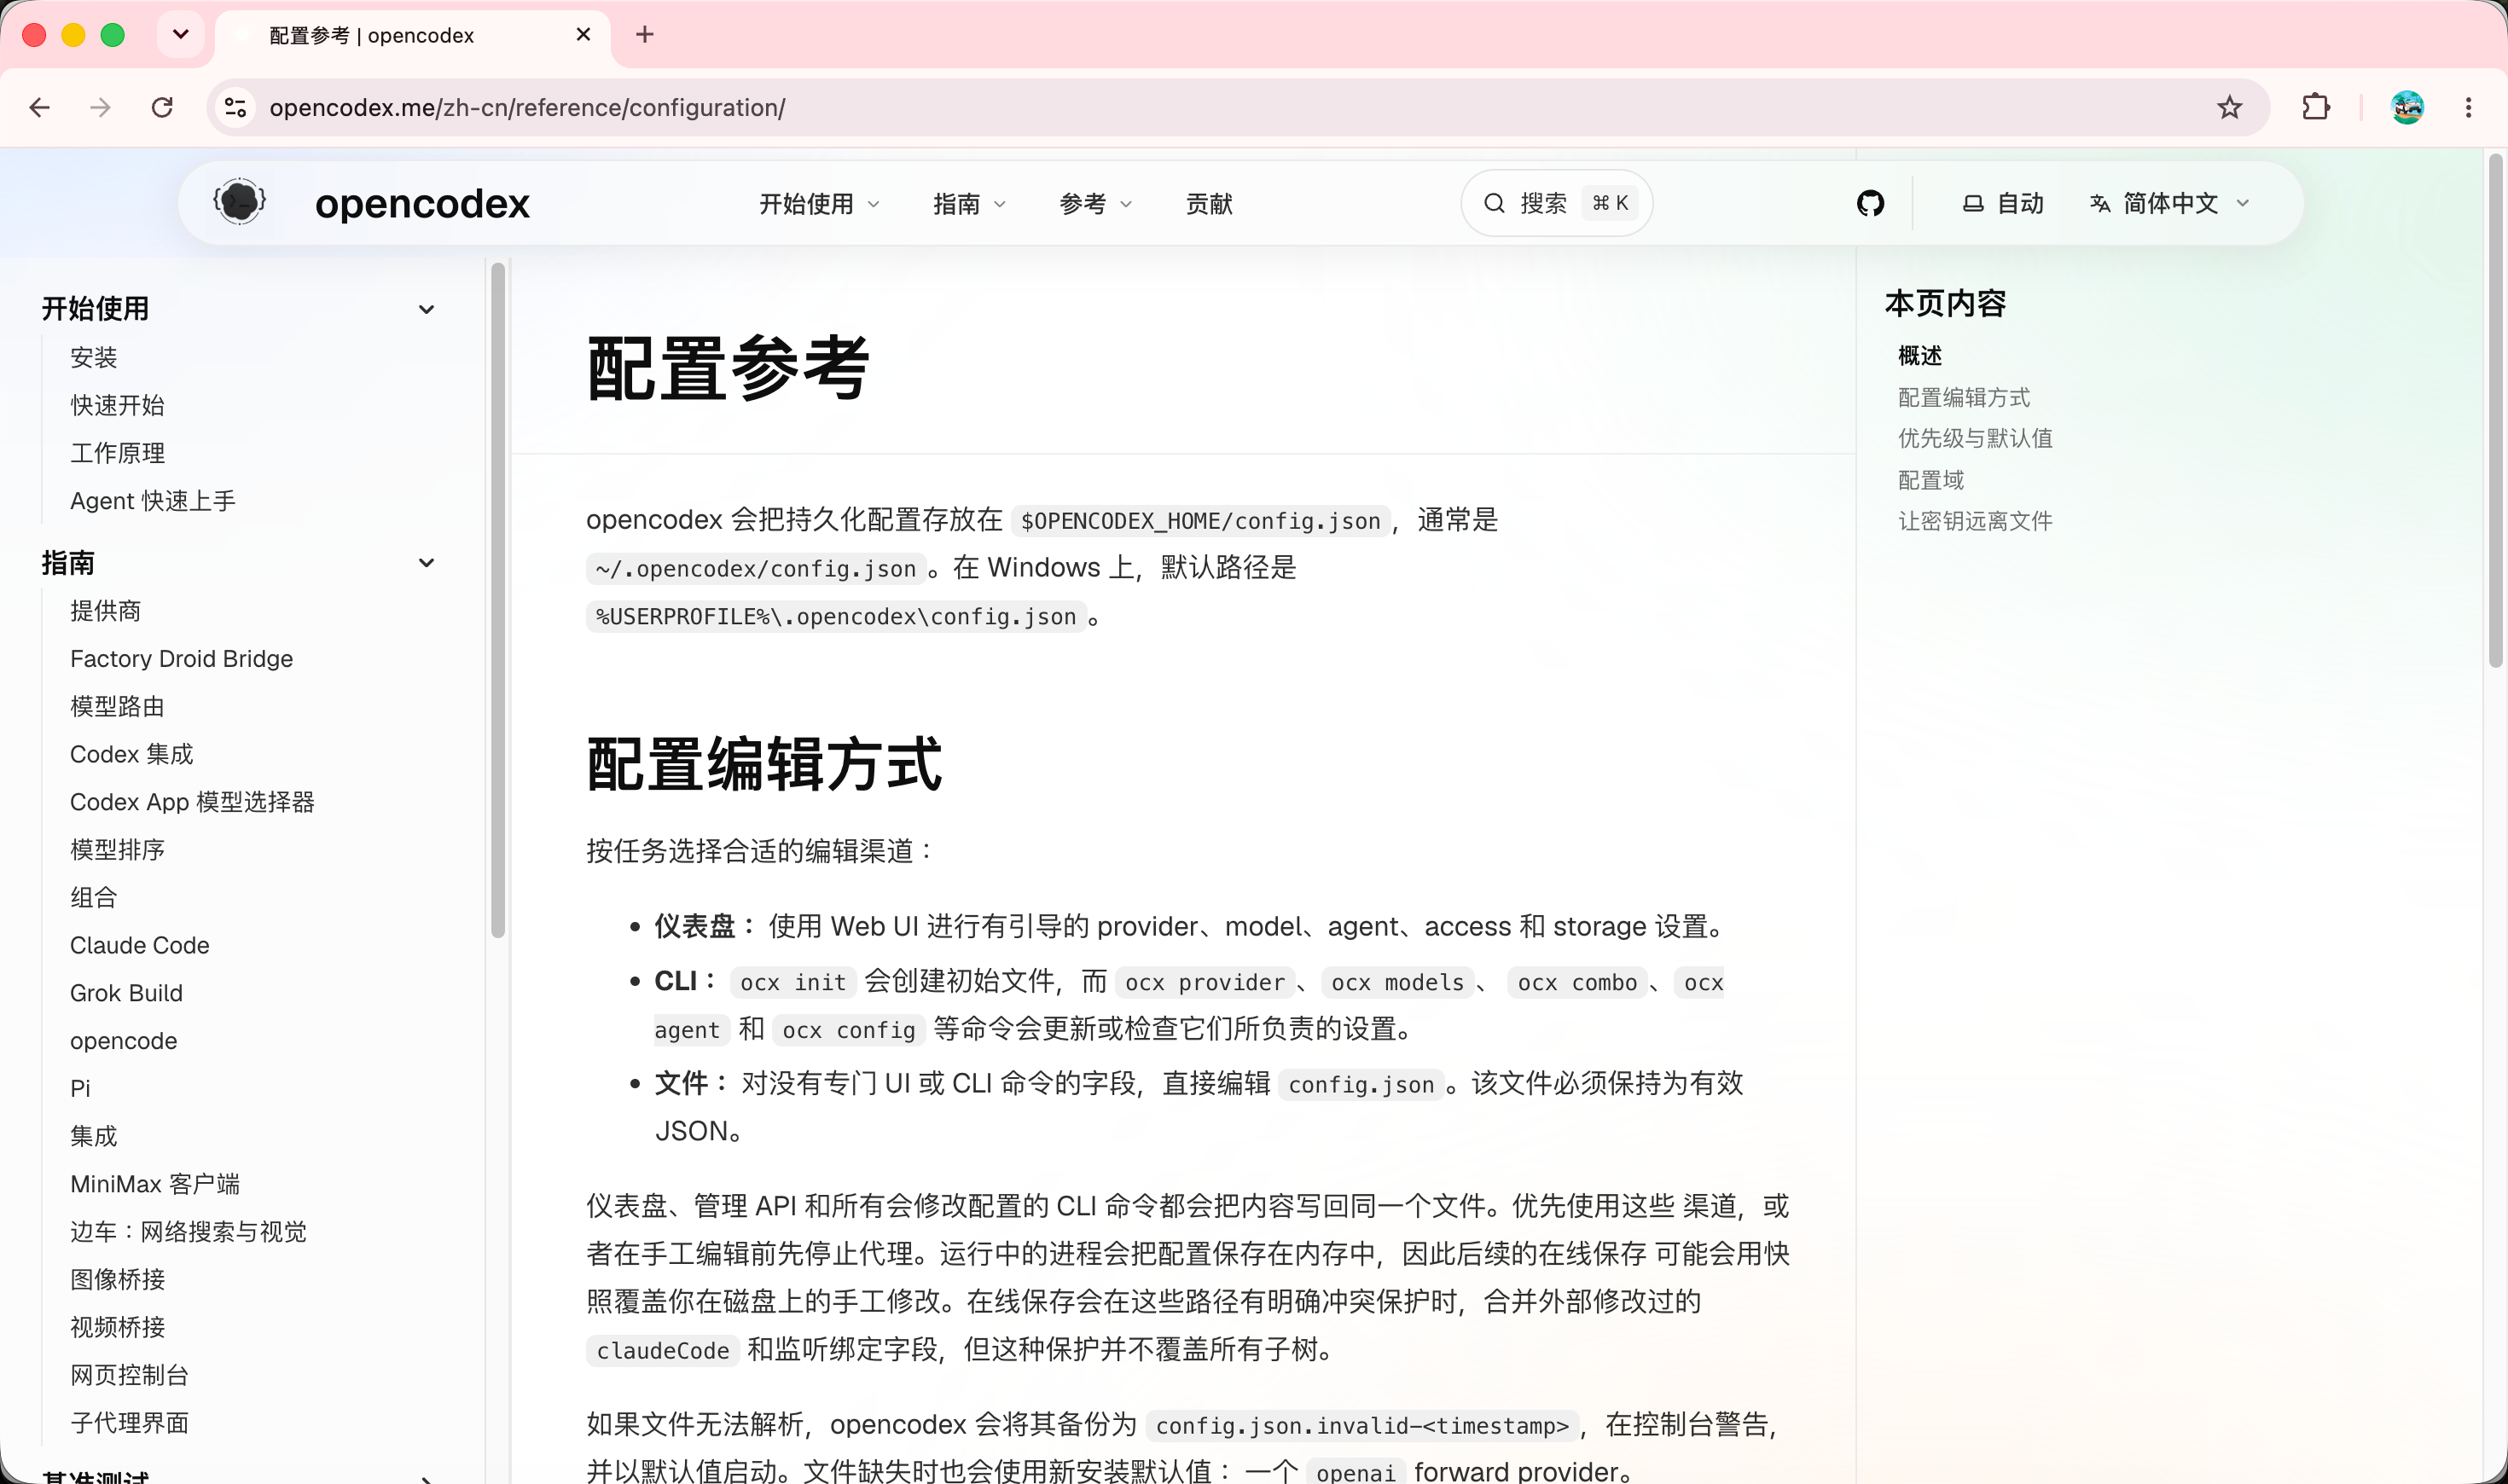Reload the page
This screenshot has height=1484, width=2508.
pyautogui.click(x=162, y=107)
